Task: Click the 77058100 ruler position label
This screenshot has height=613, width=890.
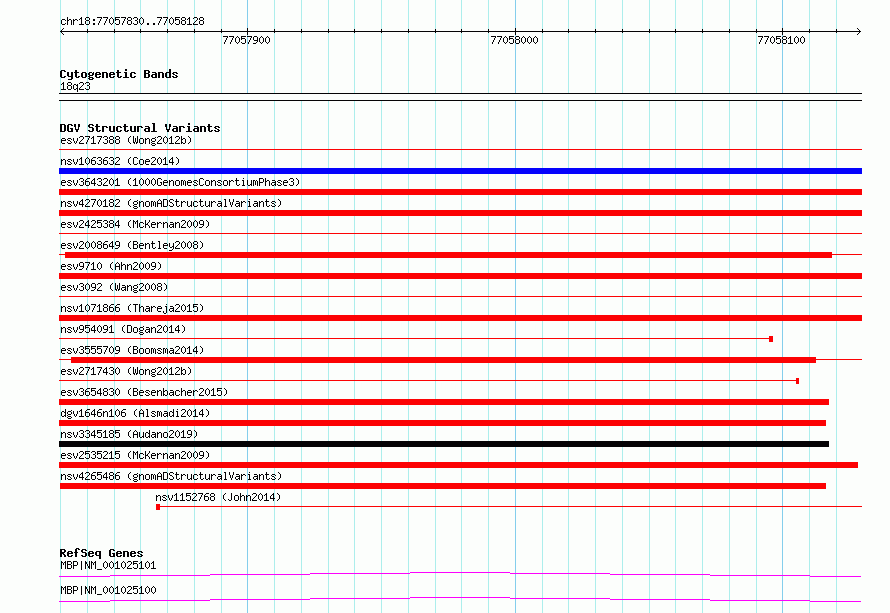Action: click(781, 40)
